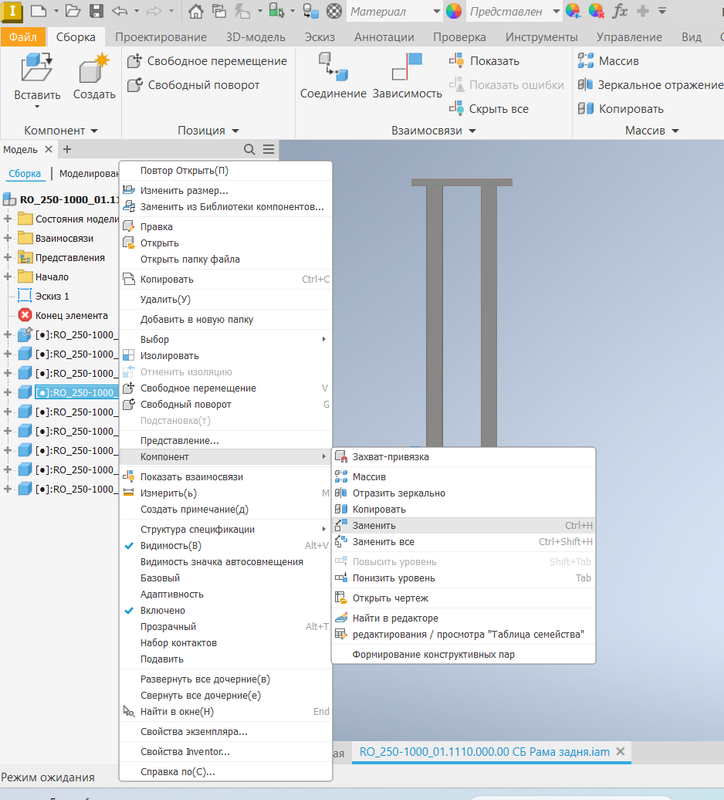The height and width of the screenshot is (800, 724).
Task: Toggle Прозрачный in the context menu
Action: [226, 627]
